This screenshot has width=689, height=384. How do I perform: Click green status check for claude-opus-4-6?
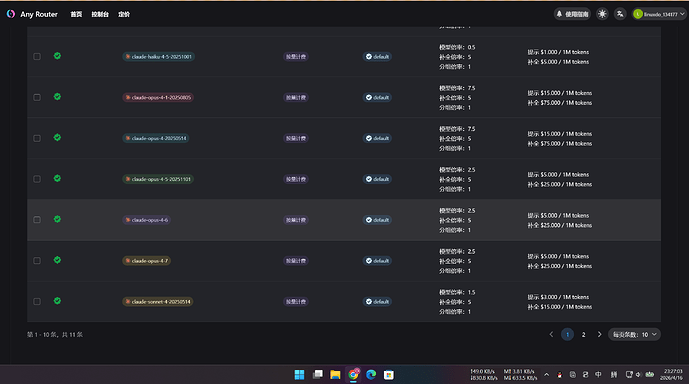[57, 219]
